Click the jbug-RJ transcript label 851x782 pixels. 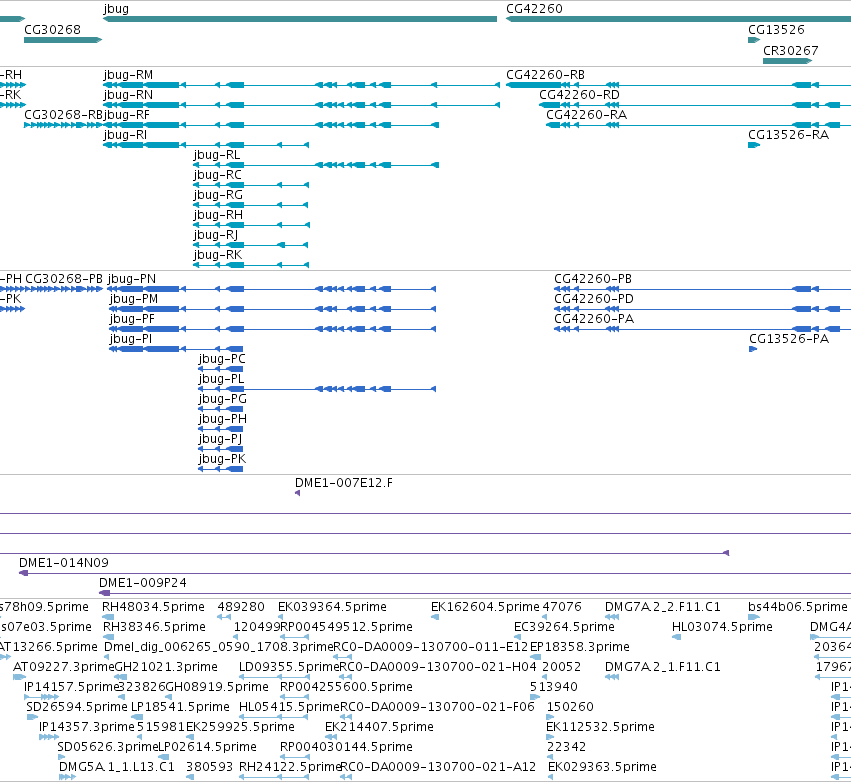[x=215, y=235]
